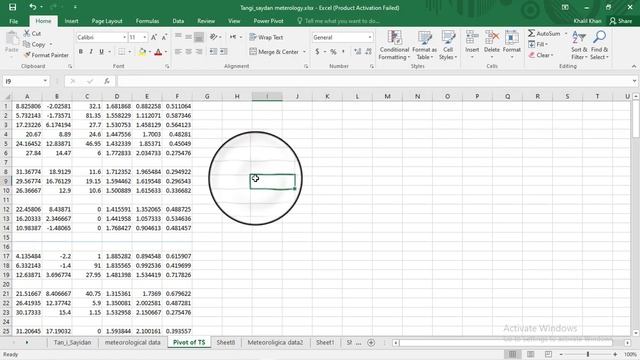Click Decrease Decimal icon
This screenshot has height=360, width=640.
(x=368, y=52)
